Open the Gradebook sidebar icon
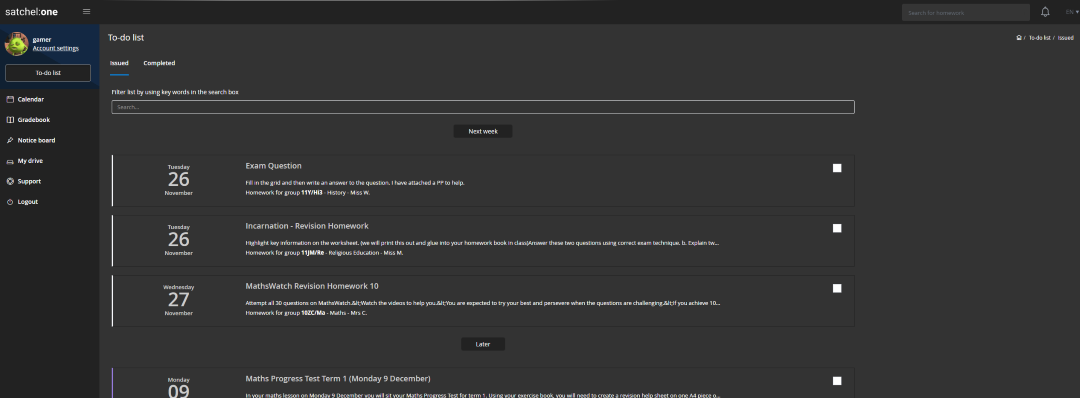This screenshot has height=398, width=1080. click(10, 120)
